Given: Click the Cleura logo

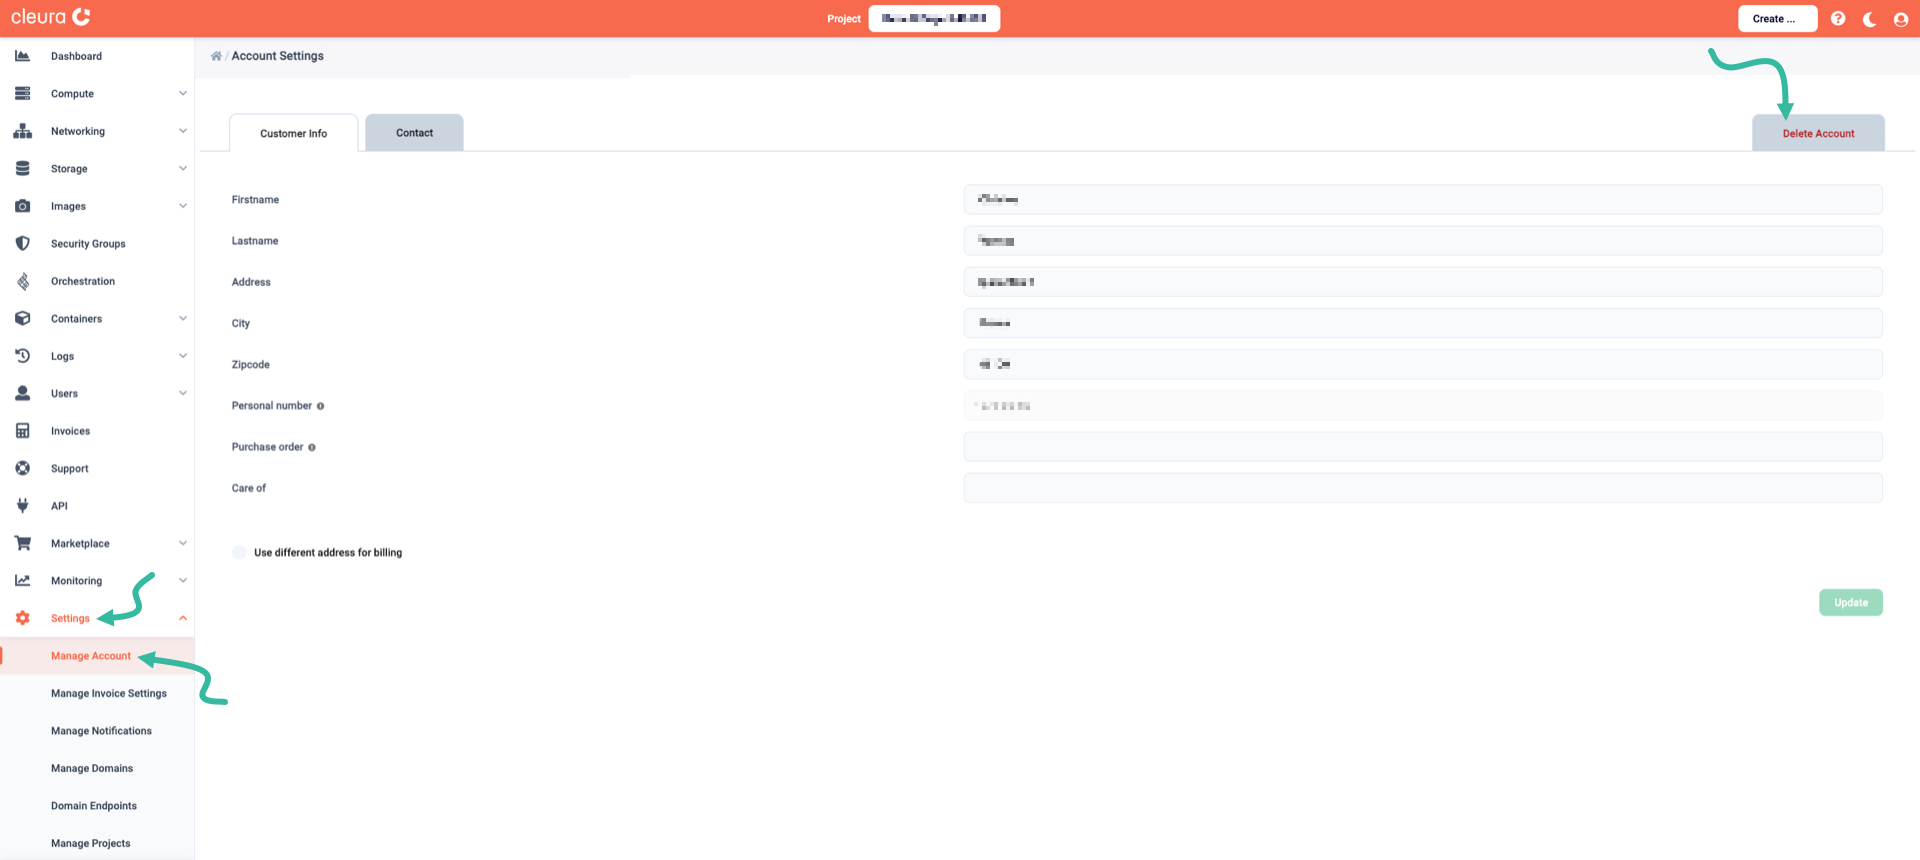Looking at the screenshot, I should (51, 17).
